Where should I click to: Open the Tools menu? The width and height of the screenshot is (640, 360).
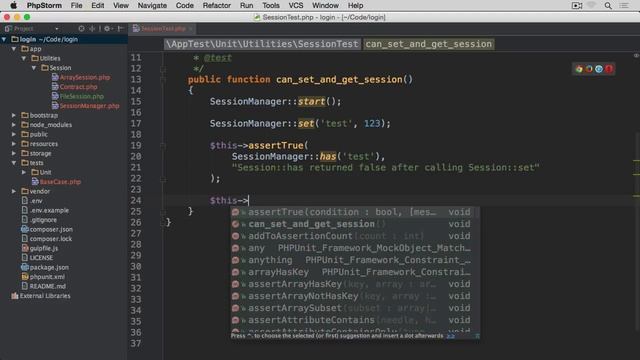(271, 5)
